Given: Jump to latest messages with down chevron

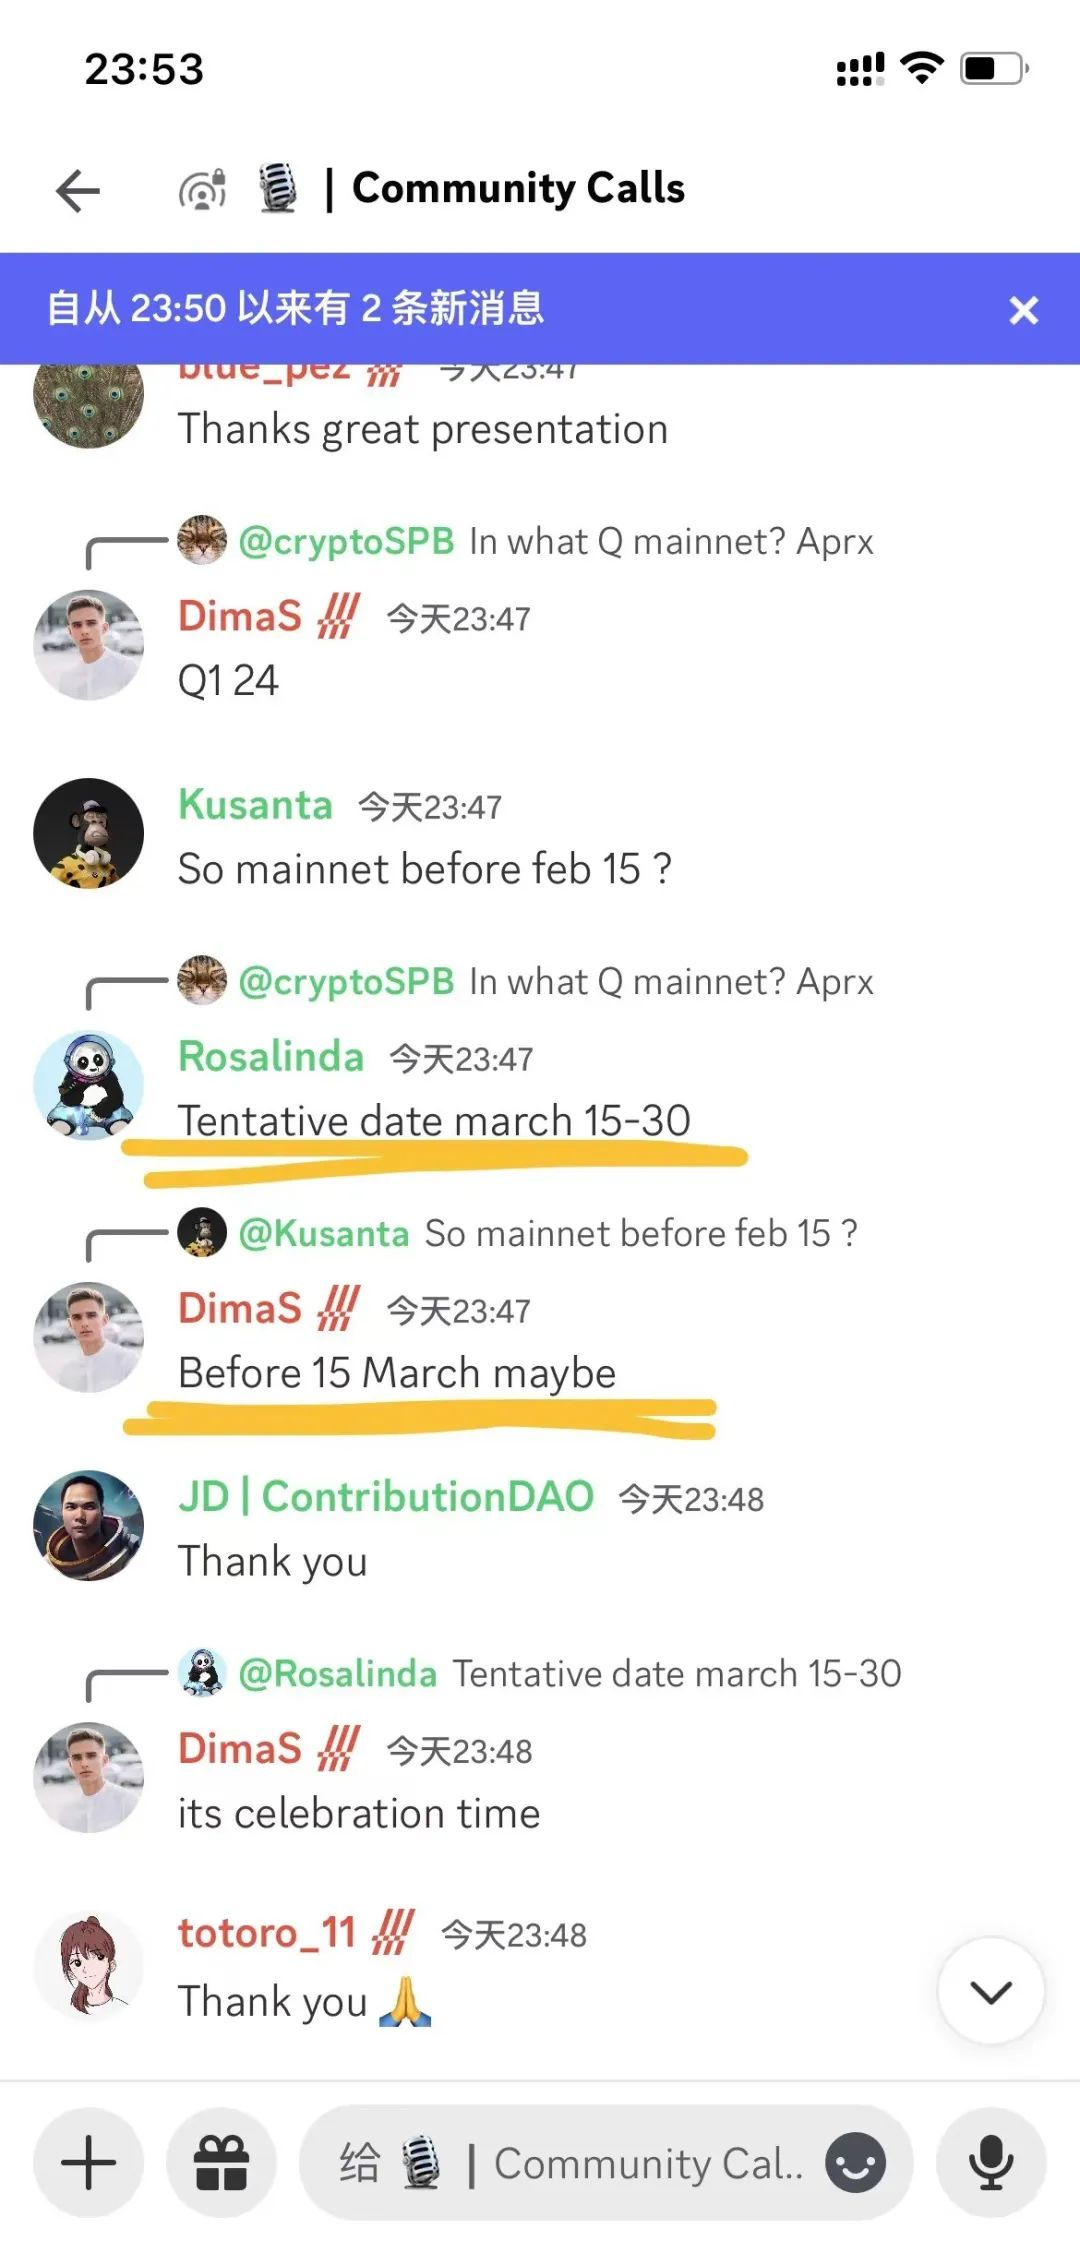Looking at the screenshot, I should pyautogui.click(x=991, y=1992).
